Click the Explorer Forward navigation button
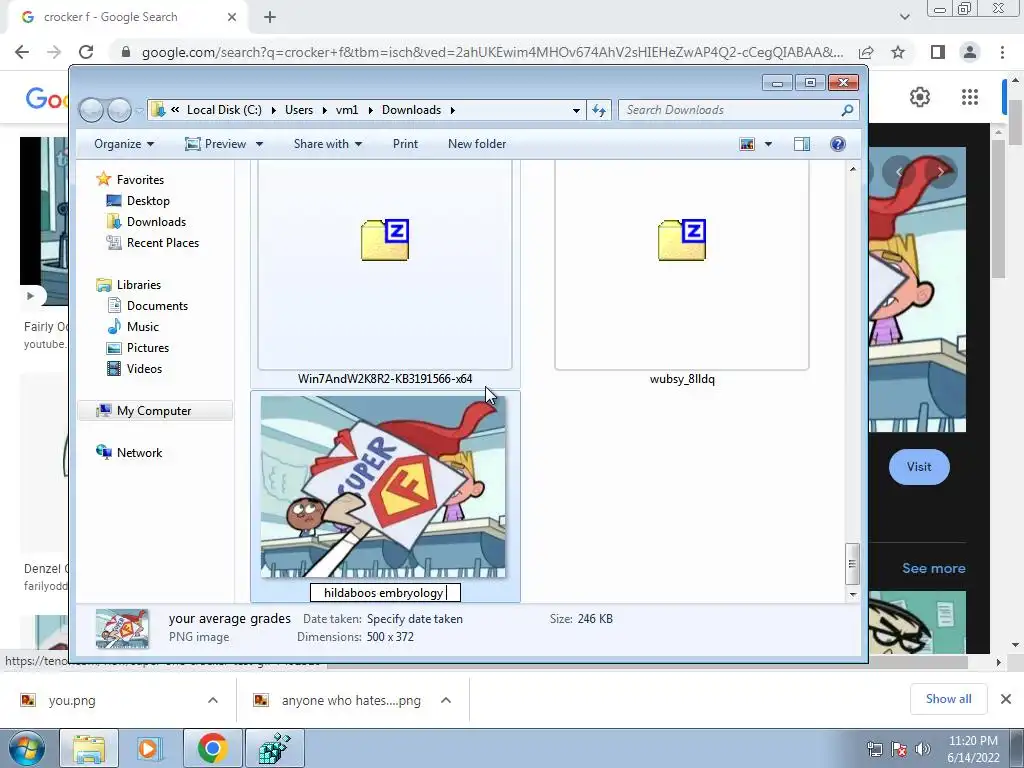The image size is (1024, 768). coord(120,110)
